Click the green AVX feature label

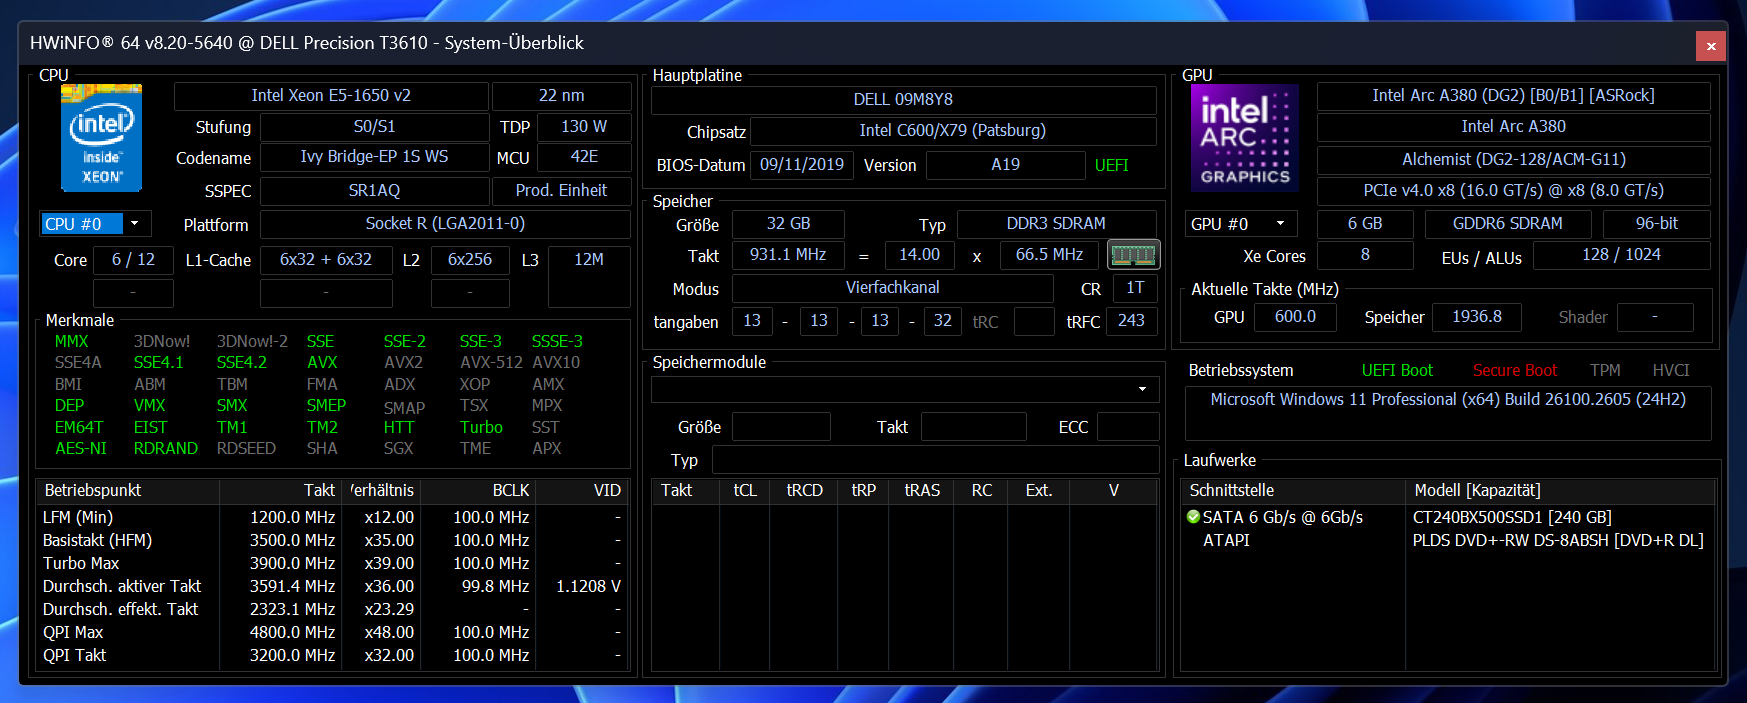(322, 363)
